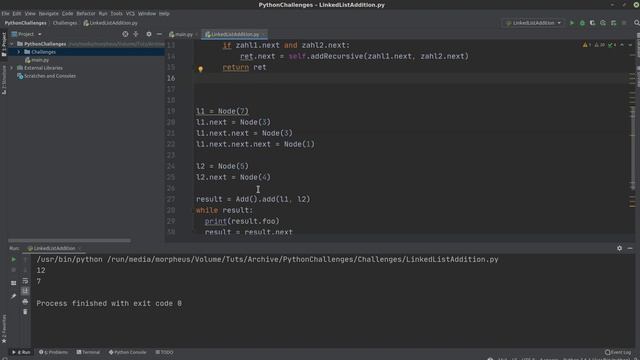Switch to the main.py editor tab
Image resolution: width=640 pixels, height=360 pixels.
181,34
